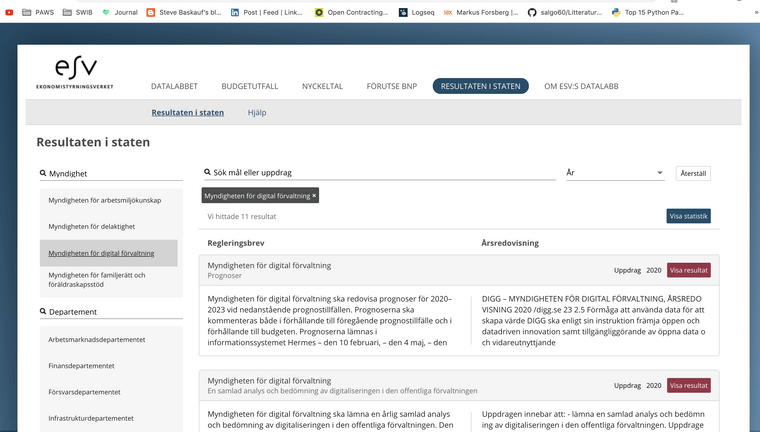
Task: Open the LinkedIn Post Feed bookmark
Action: pos(269,12)
